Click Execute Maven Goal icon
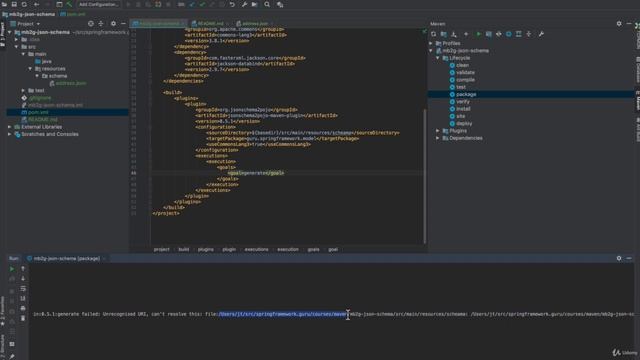 click(489, 34)
